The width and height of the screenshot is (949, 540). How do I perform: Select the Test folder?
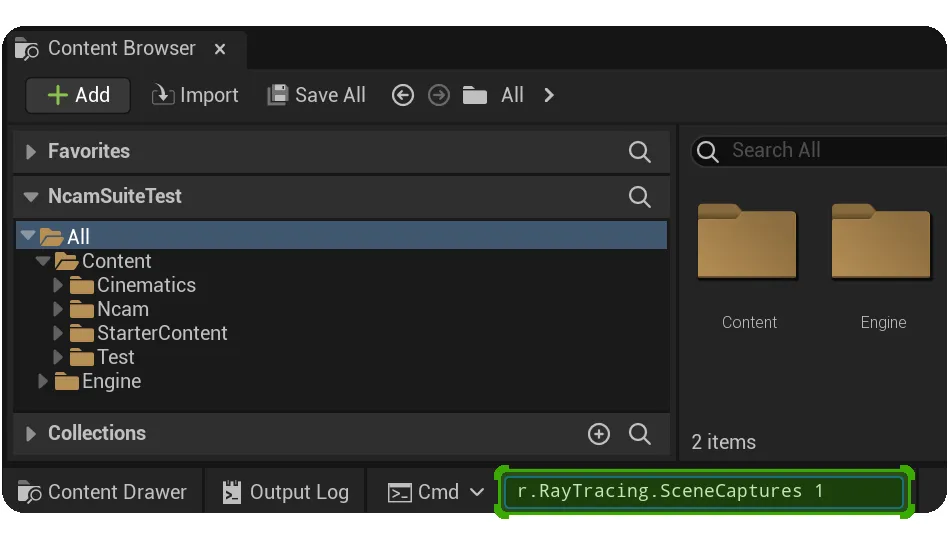(x=102, y=357)
